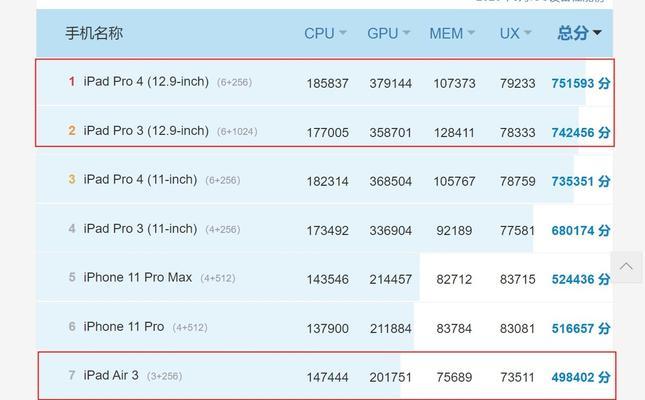Select total score 735351 分
Viewport: 645px width, 400px height.
[581, 181]
